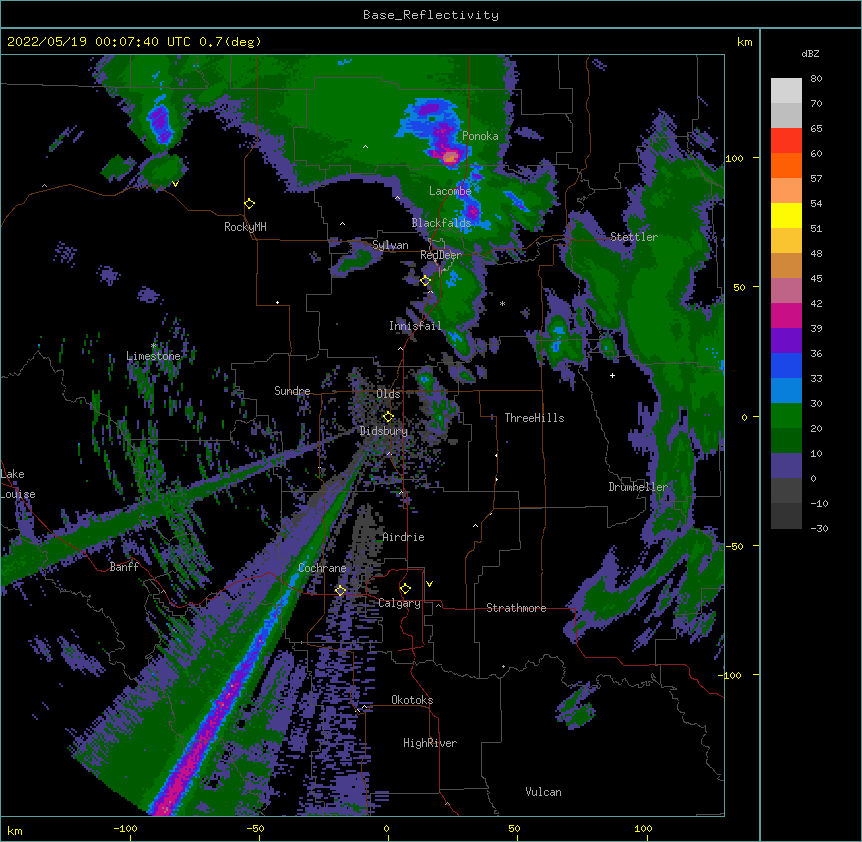
Task: Click the Airdrie city label
Action: tap(404, 537)
